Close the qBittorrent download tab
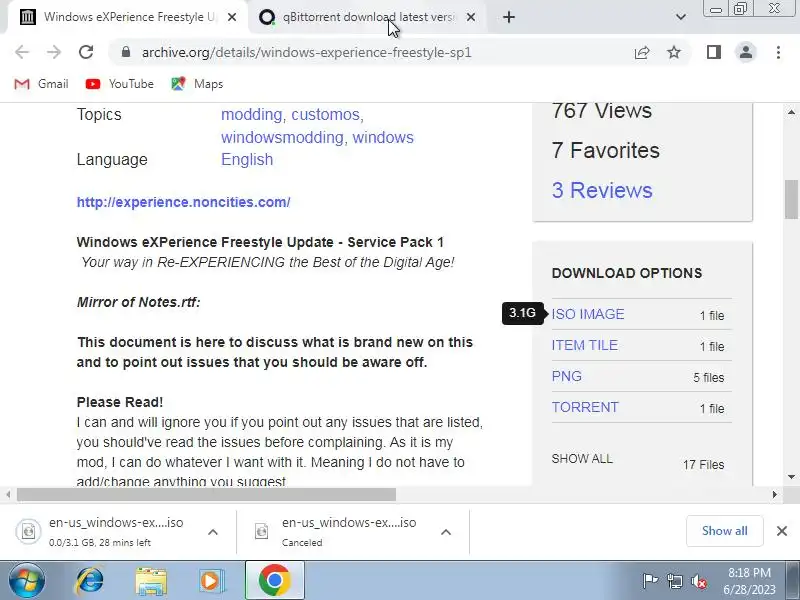The image size is (800, 600). (471, 17)
